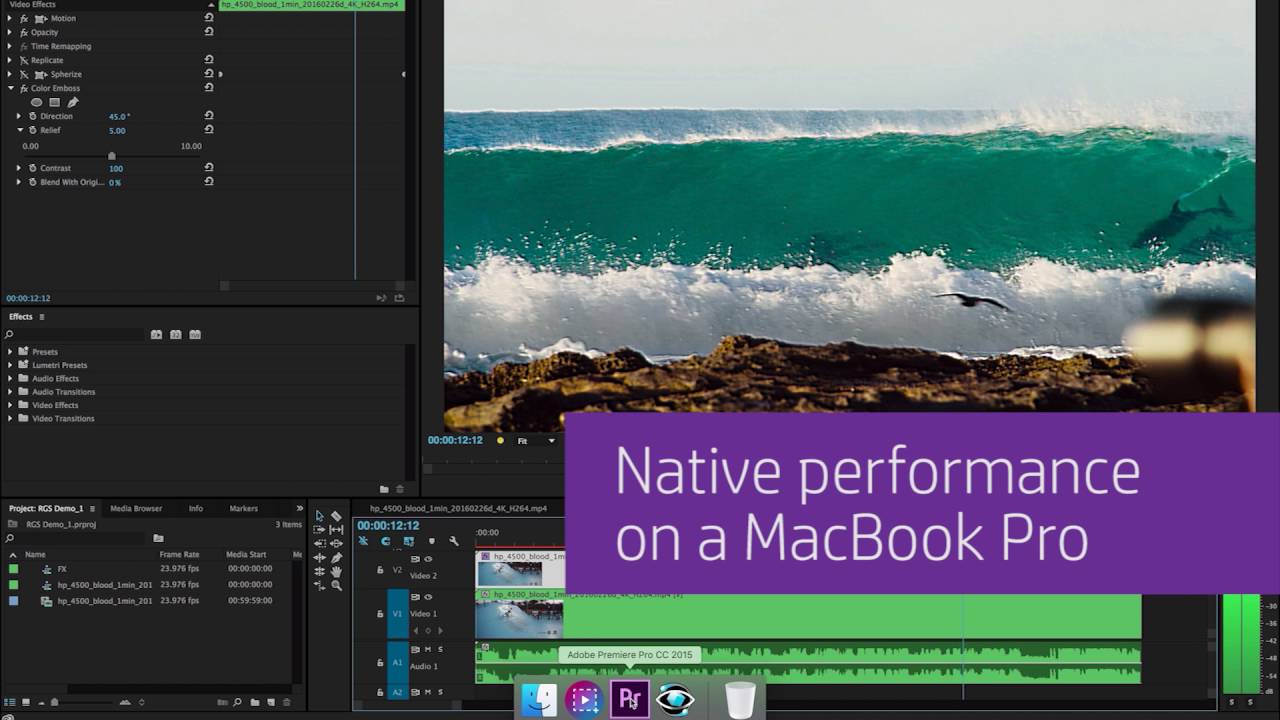The height and width of the screenshot is (720, 1280).
Task: Adjust Project panel thumbnail zoom slider
Action: pyautogui.click(x=54, y=702)
